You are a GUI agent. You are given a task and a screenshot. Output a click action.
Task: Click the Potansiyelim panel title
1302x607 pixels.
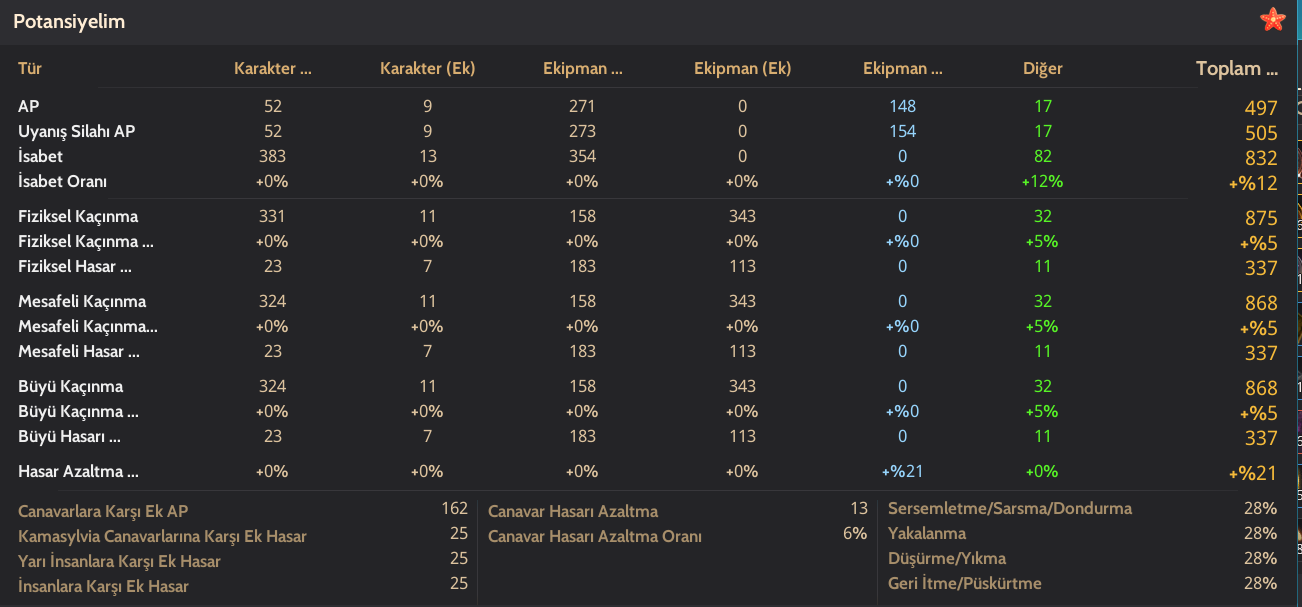69,21
